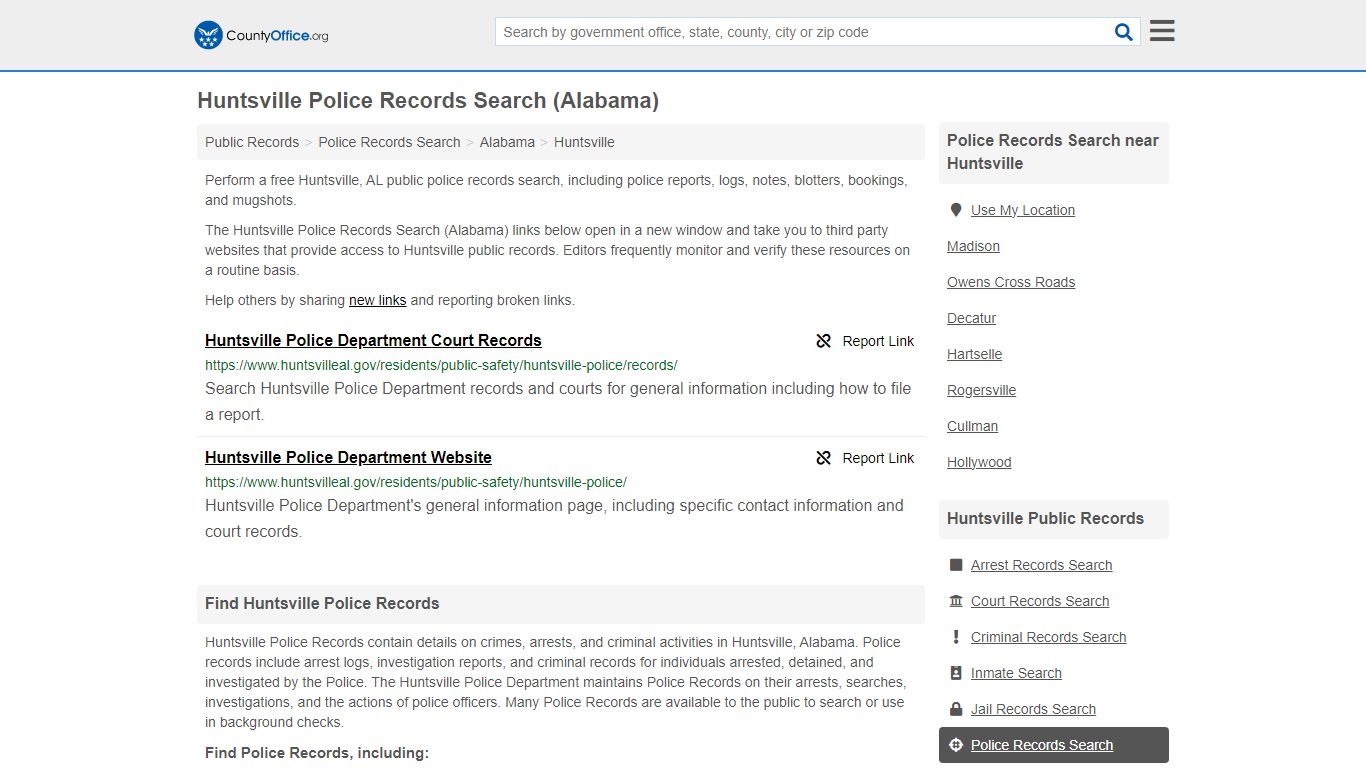Open Huntsville Police Department Court Records
The image size is (1366, 768).
[373, 340]
